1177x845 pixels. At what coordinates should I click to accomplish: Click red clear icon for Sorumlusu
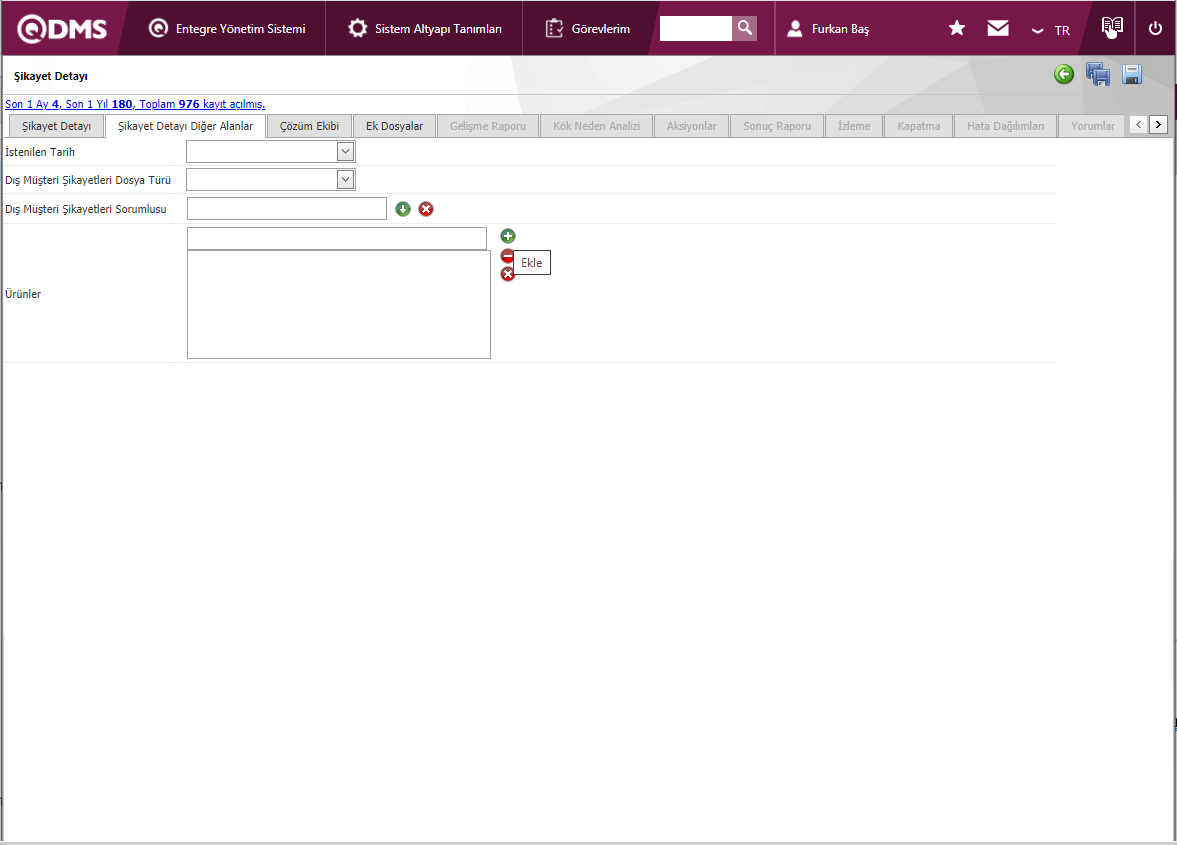point(426,209)
